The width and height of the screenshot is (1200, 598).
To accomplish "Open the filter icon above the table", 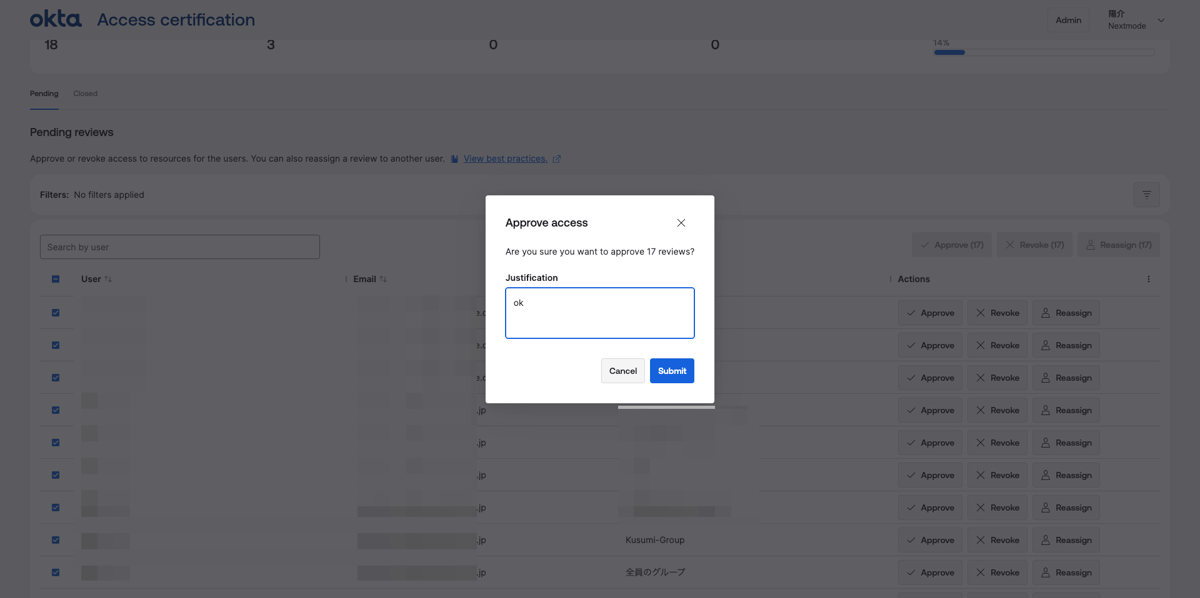I will 1146,194.
